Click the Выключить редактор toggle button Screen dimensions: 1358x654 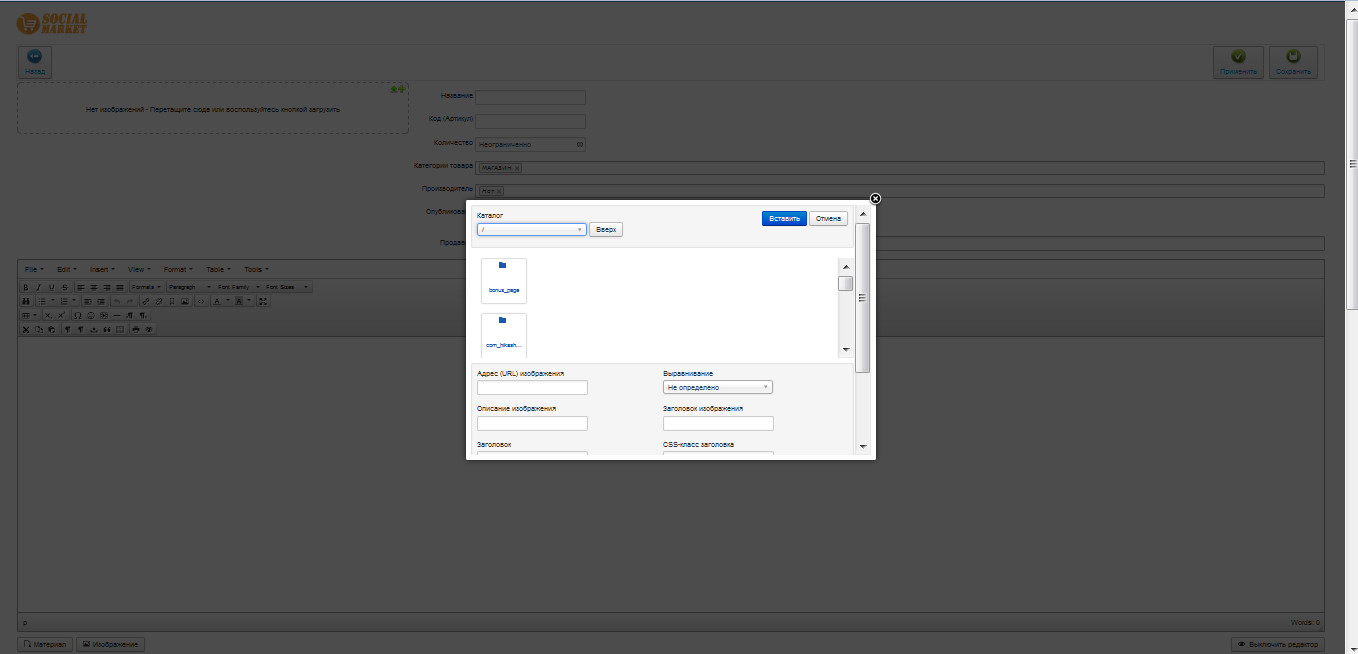tap(1278, 645)
